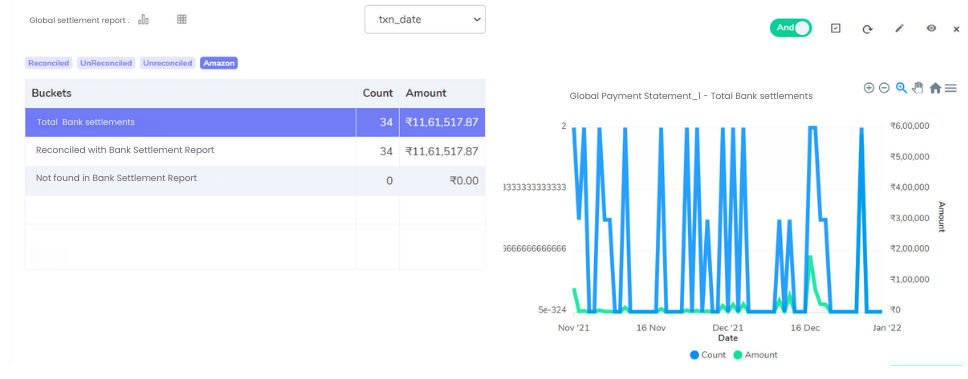
Task: Toggle the Amount legend series
Action: tap(755, 355)
